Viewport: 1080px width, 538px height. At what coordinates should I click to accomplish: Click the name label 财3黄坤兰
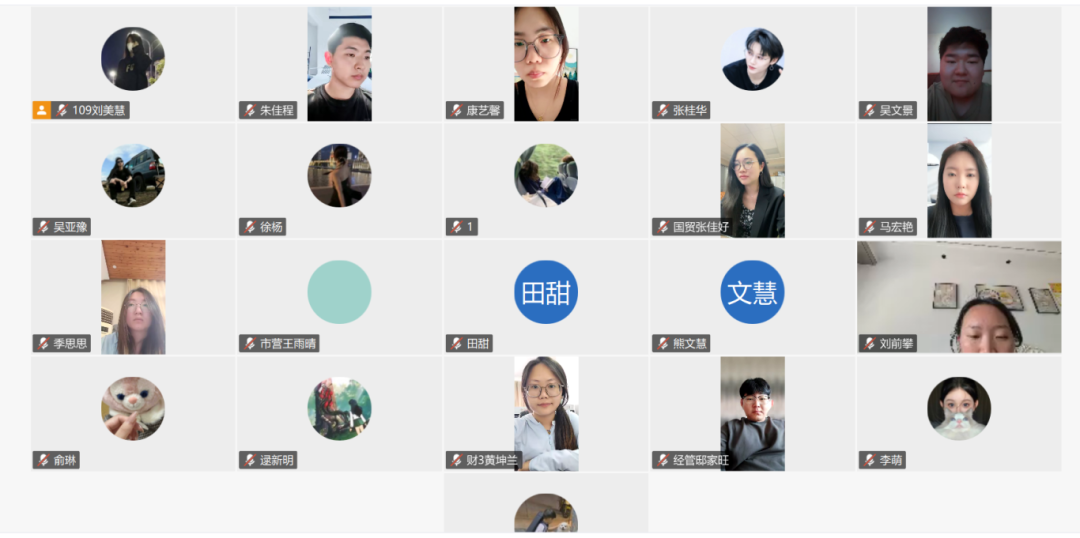[492, 459]
